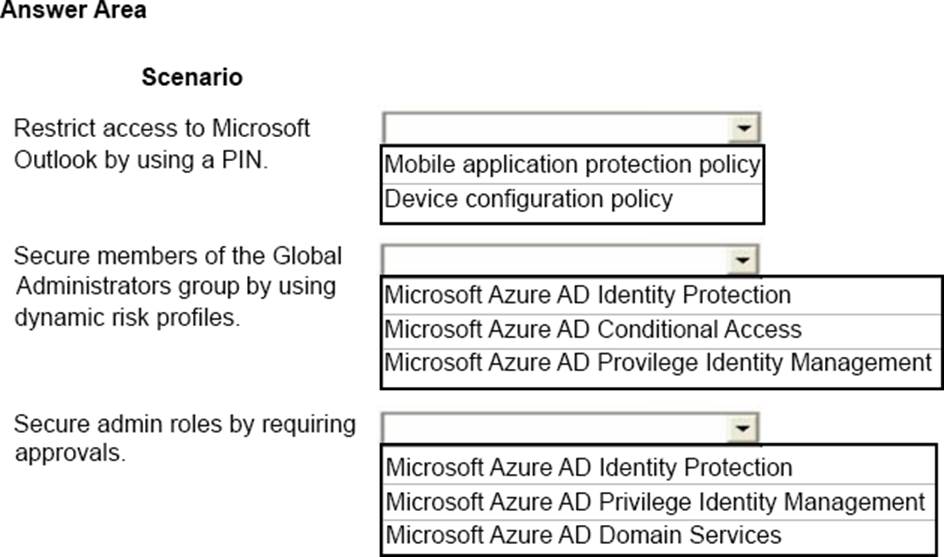Image resolution: width=944 pixels, height=557 pixels.
Task: Select 'Device configuration policy' option
Action: tap(529, 199)
